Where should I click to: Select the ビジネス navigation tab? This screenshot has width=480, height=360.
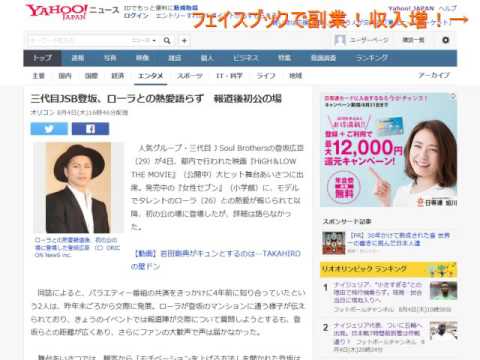click(x=246, y=58)
